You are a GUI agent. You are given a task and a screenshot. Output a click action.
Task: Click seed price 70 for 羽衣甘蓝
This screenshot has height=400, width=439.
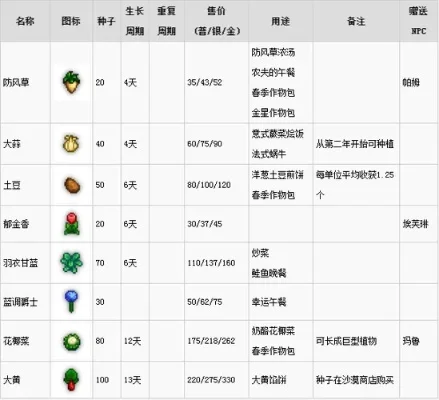pyautogui.click(x=100, y=263)
